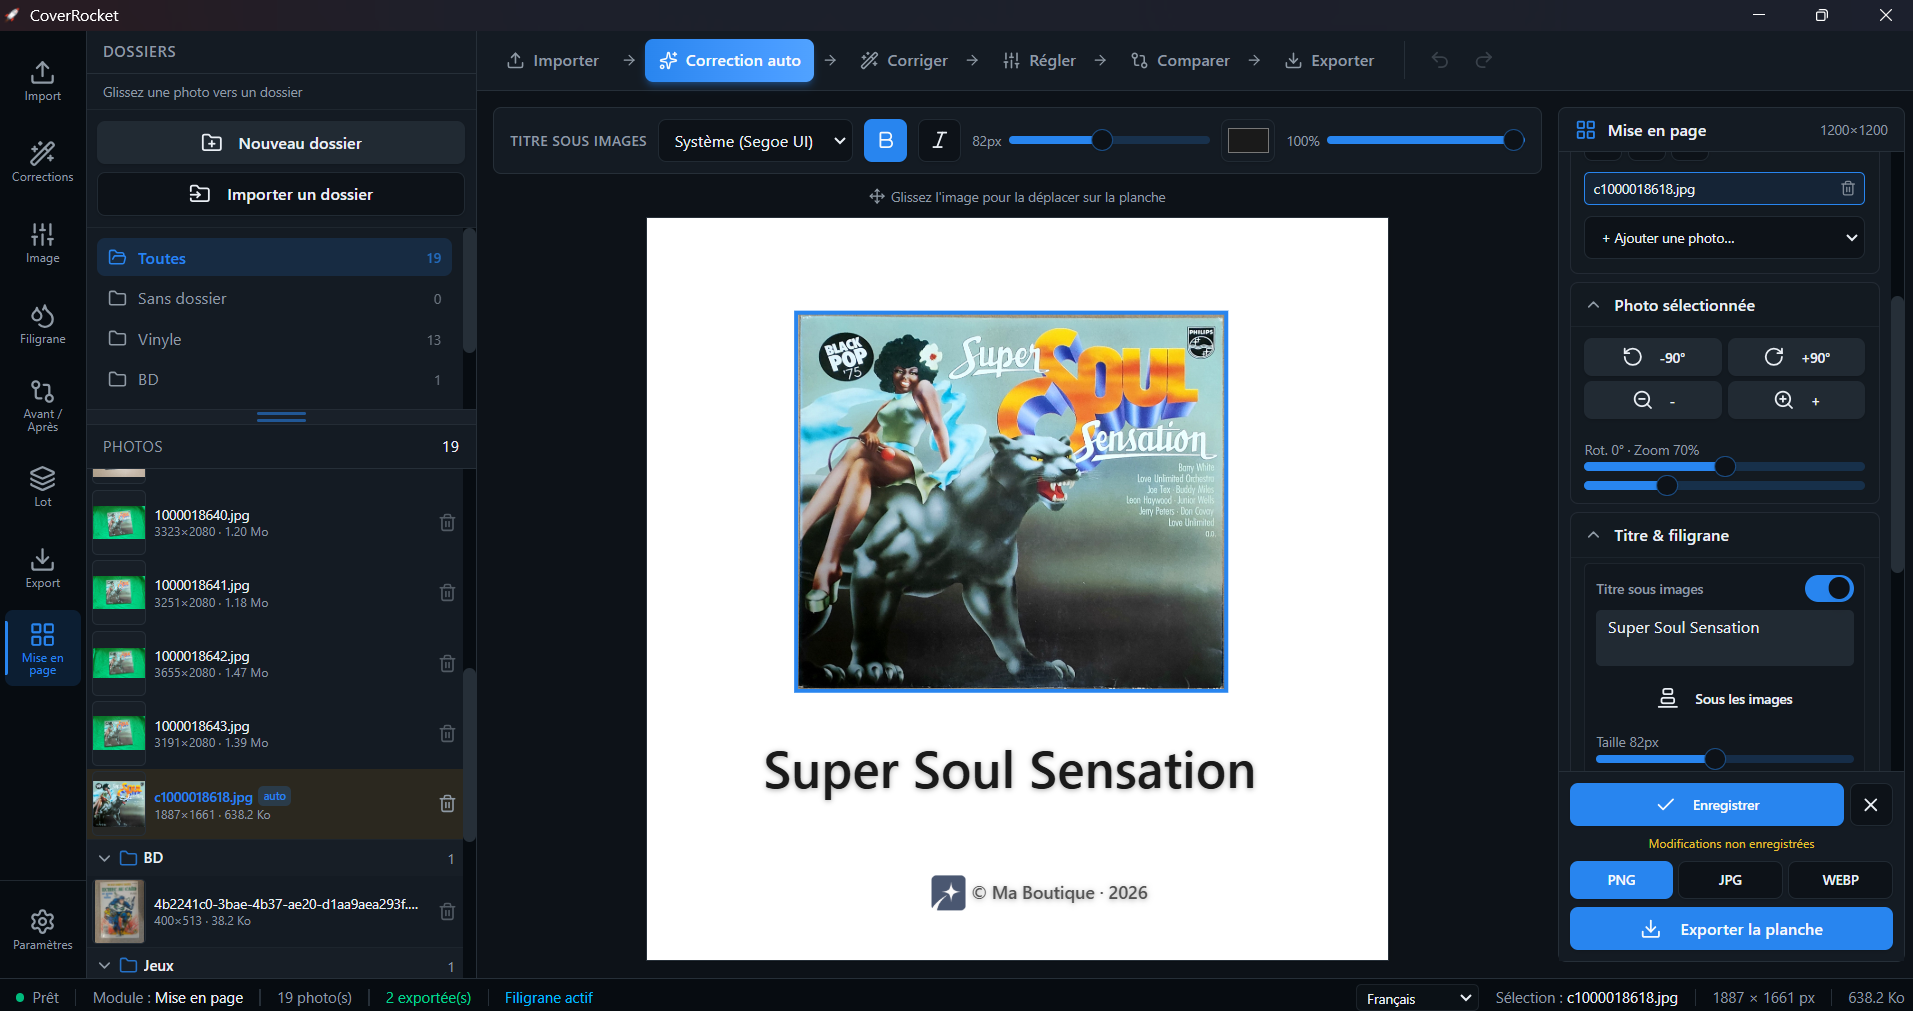
Task: Open the Filigrane sidebar tool
Action: coord(42,325)
